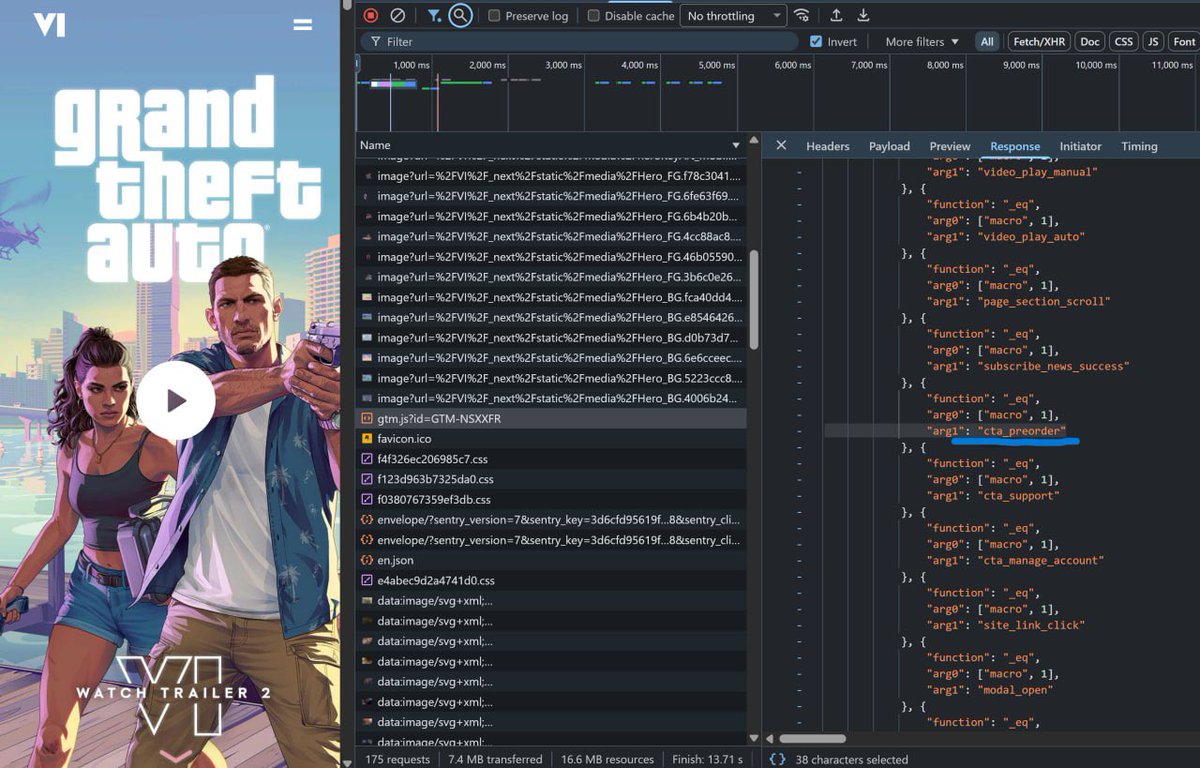
Task: Click the 7.4 MB transferred status entry
Action: coord(495,759)
